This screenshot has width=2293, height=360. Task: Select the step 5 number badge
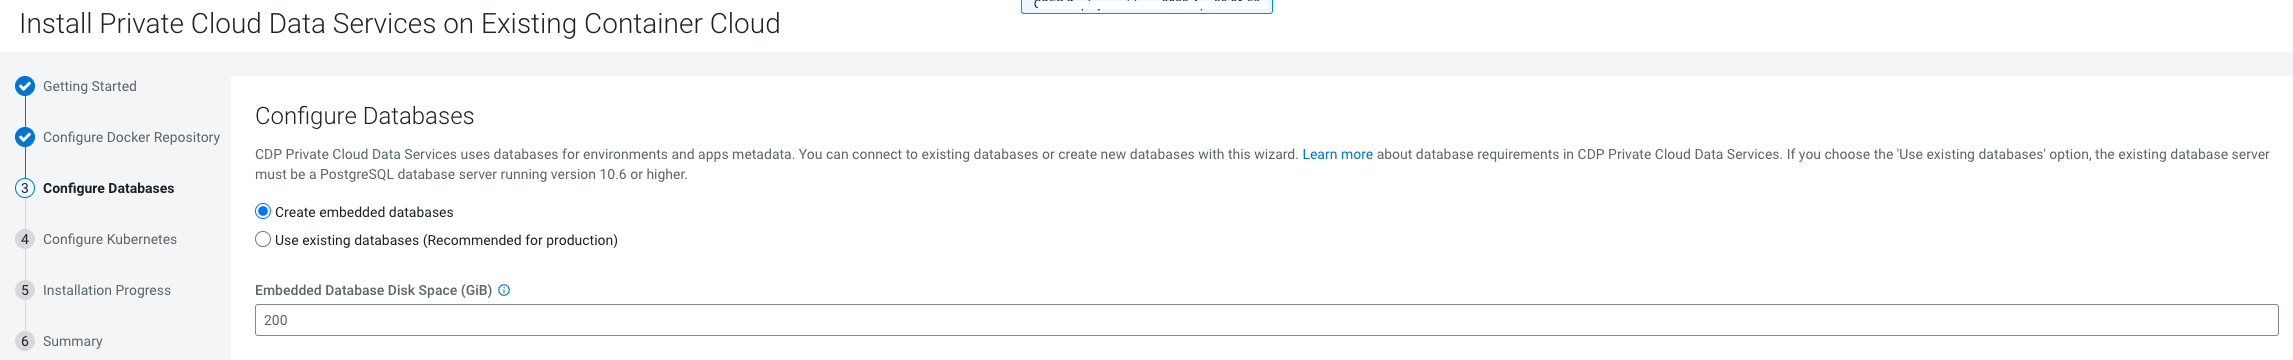click(25, 290)
